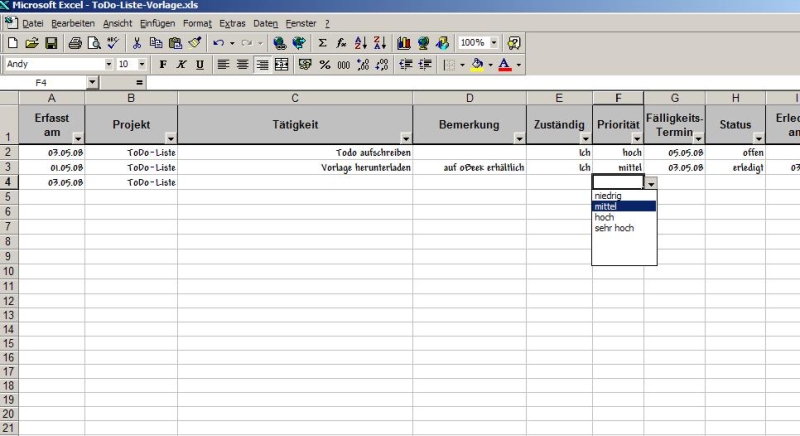Click the Cut scissors icon
The width and height of the screenshot is (800, 436).
point(136,43)
